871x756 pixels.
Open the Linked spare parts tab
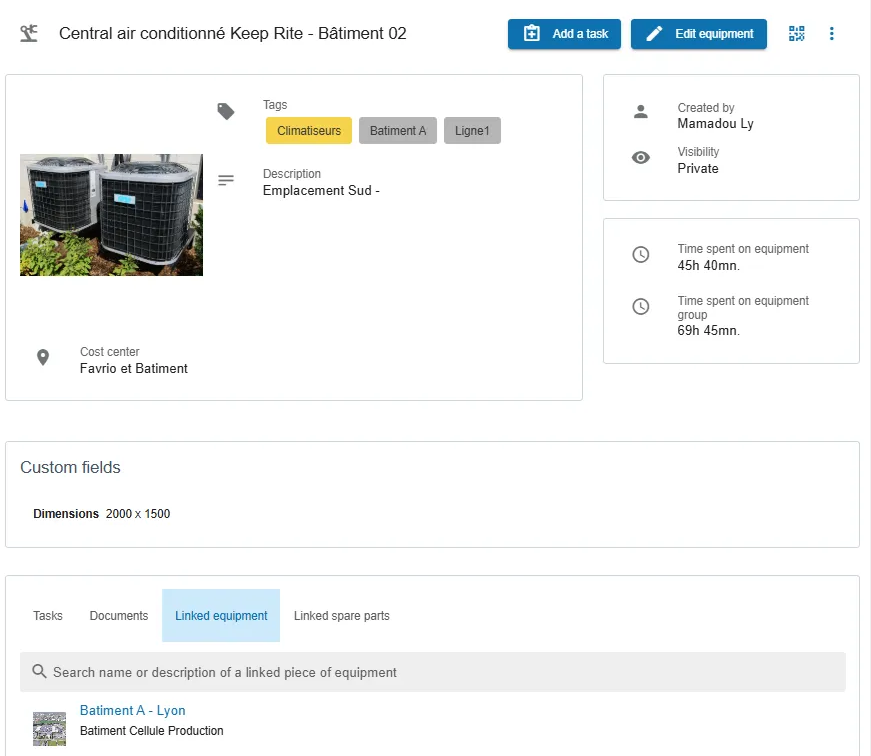(x=342, y=615)
